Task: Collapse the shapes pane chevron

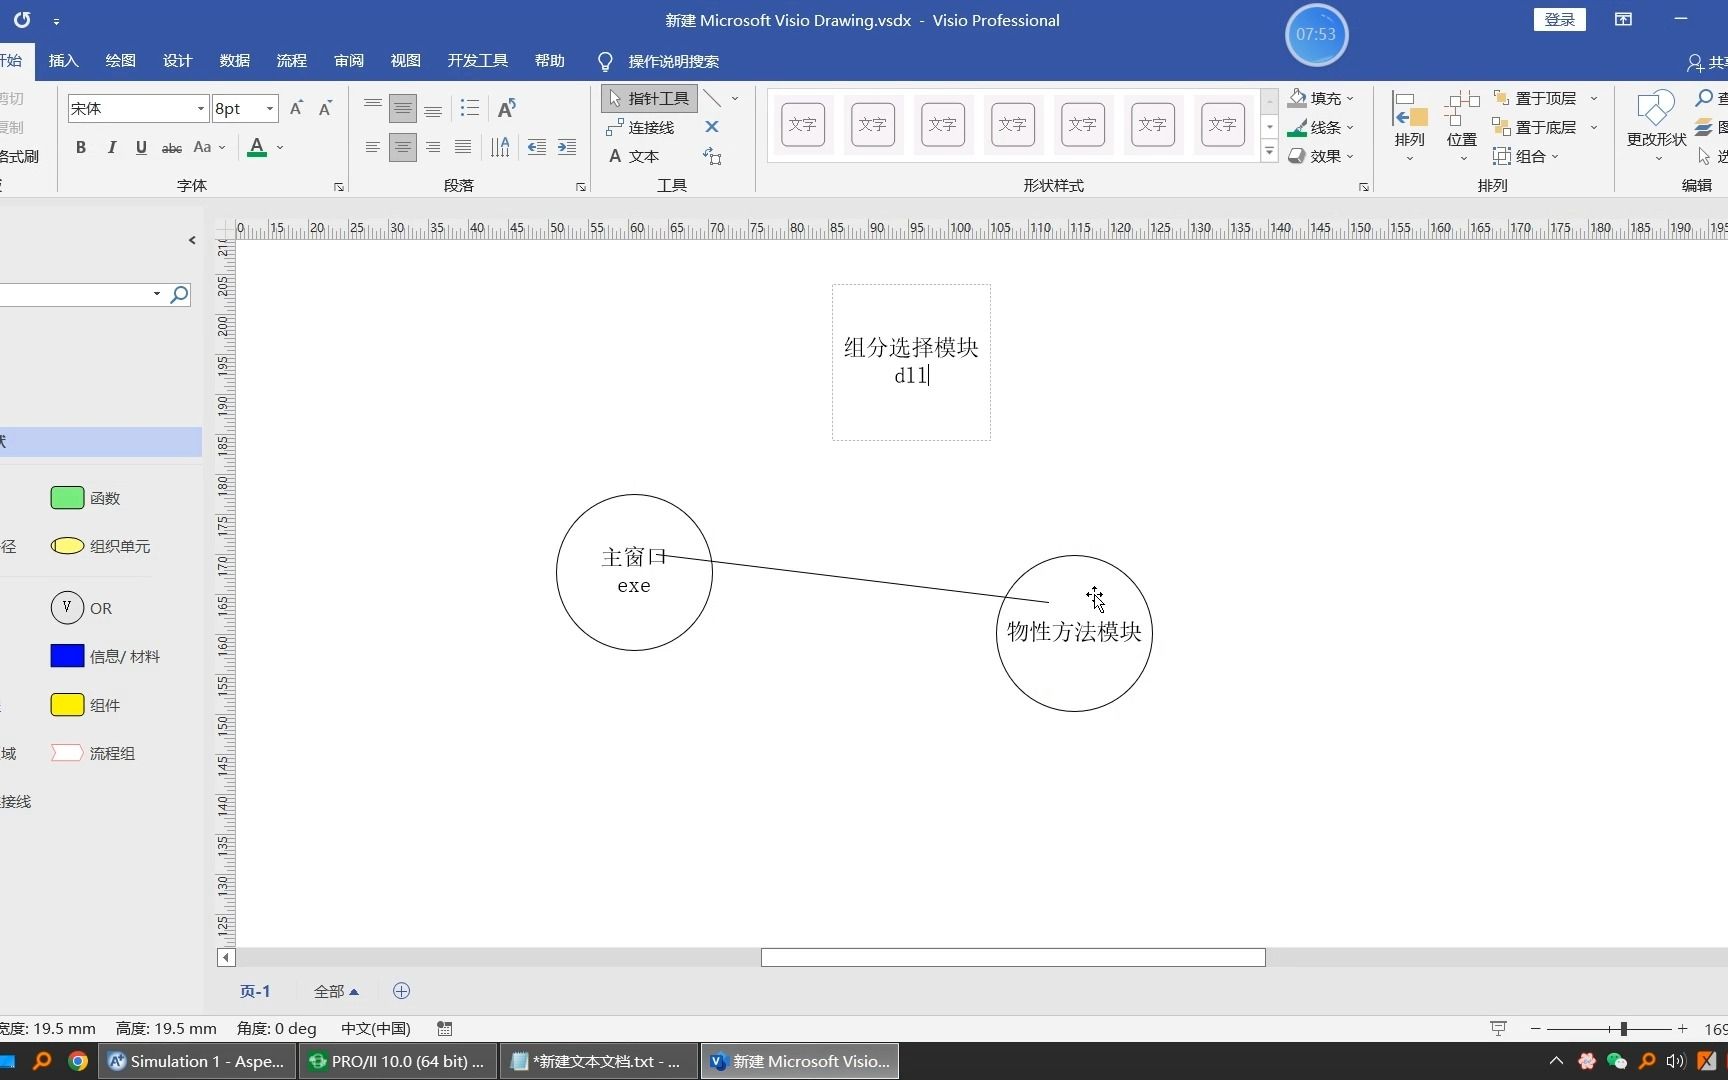Action: coord(192,240)
